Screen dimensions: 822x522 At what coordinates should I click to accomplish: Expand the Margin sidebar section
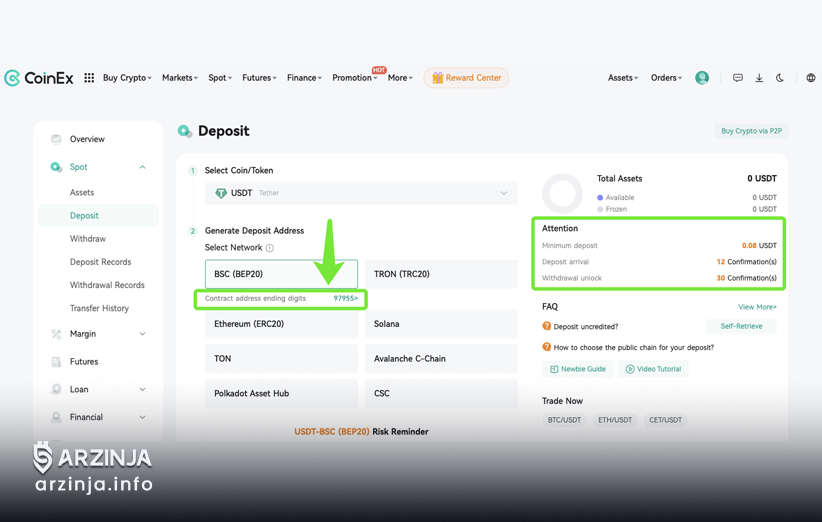[x=99, y=334]
